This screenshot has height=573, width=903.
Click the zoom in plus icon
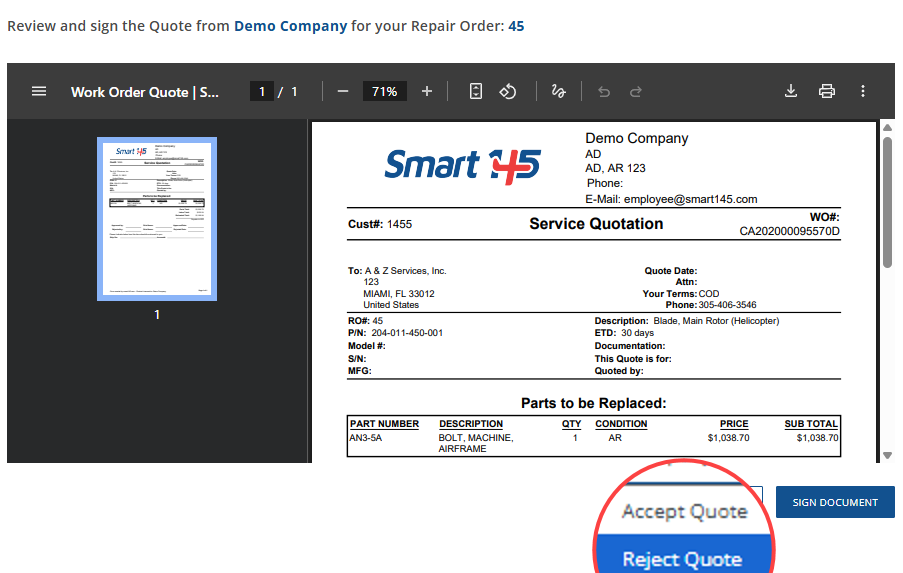[x=427, y=91]
